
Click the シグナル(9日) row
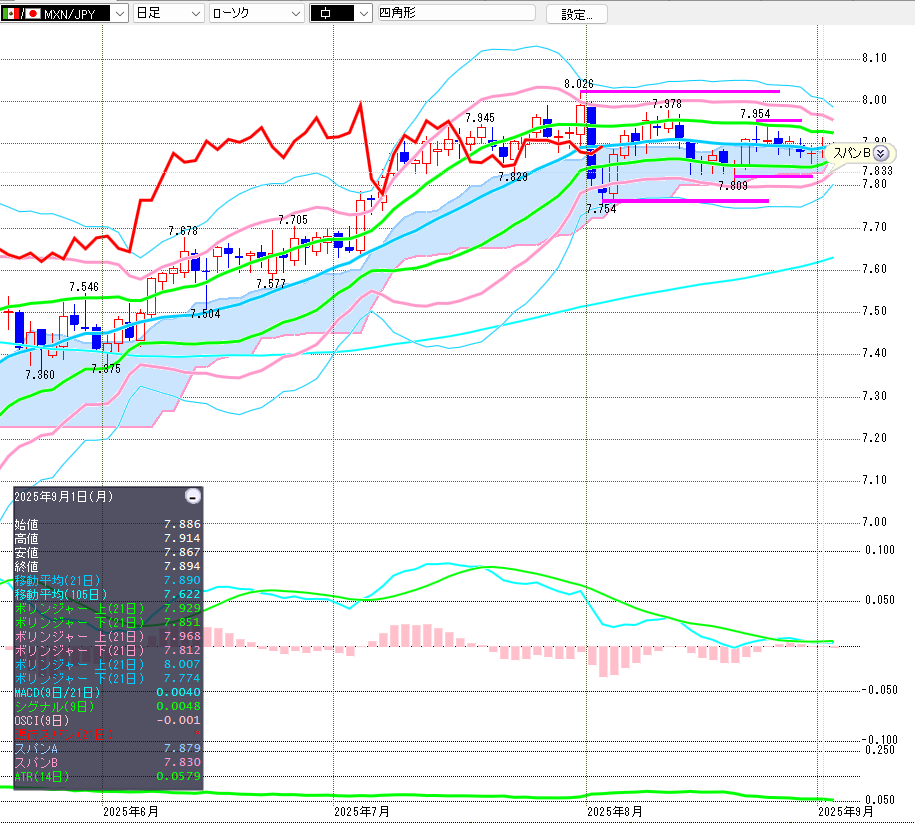coord(107,706)
